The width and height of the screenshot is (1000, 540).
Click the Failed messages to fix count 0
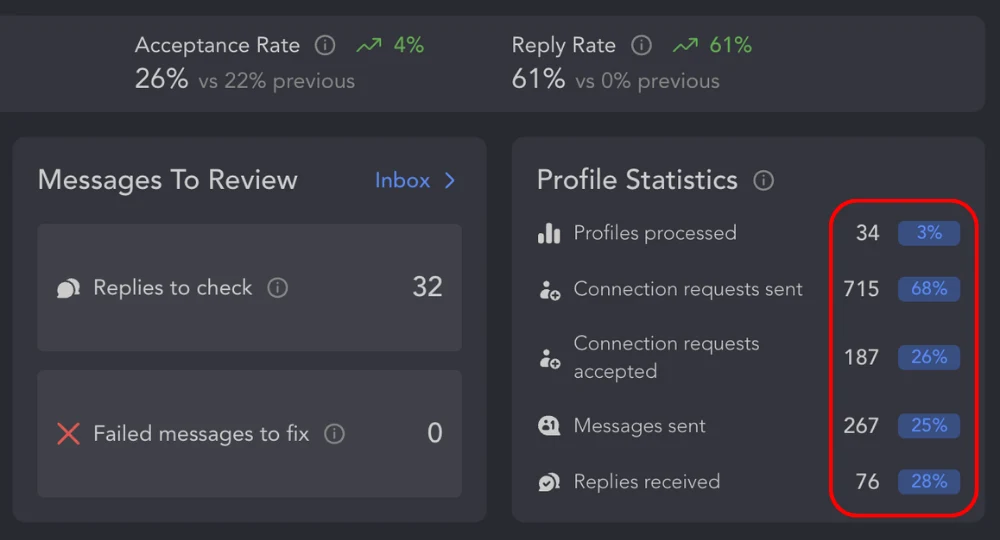435,434
